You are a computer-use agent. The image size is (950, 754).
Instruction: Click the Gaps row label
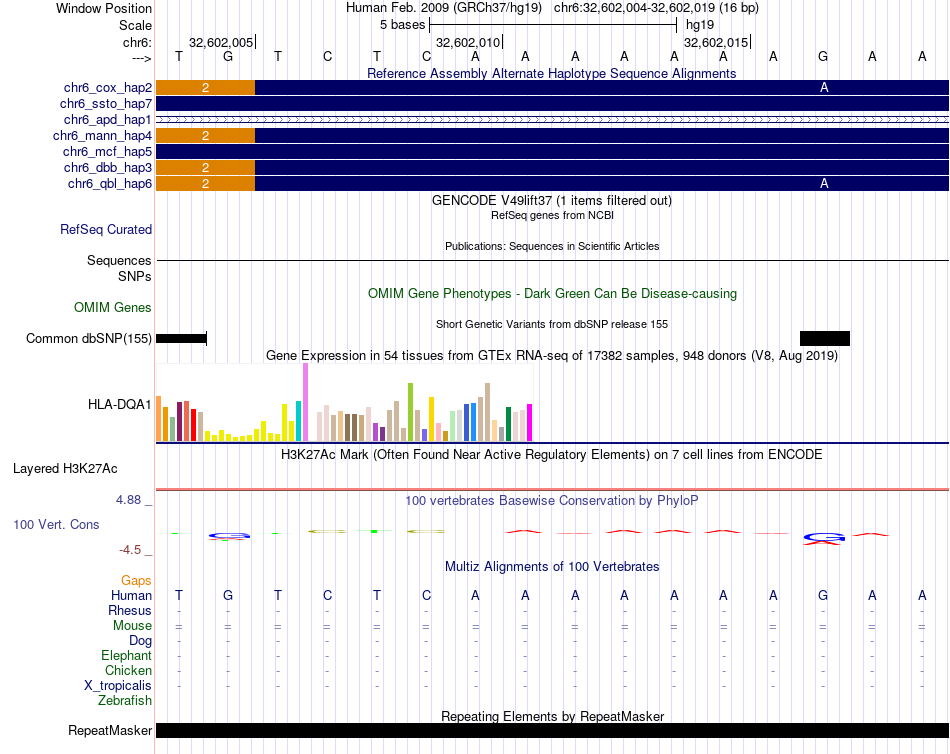(x=136, y=581)
